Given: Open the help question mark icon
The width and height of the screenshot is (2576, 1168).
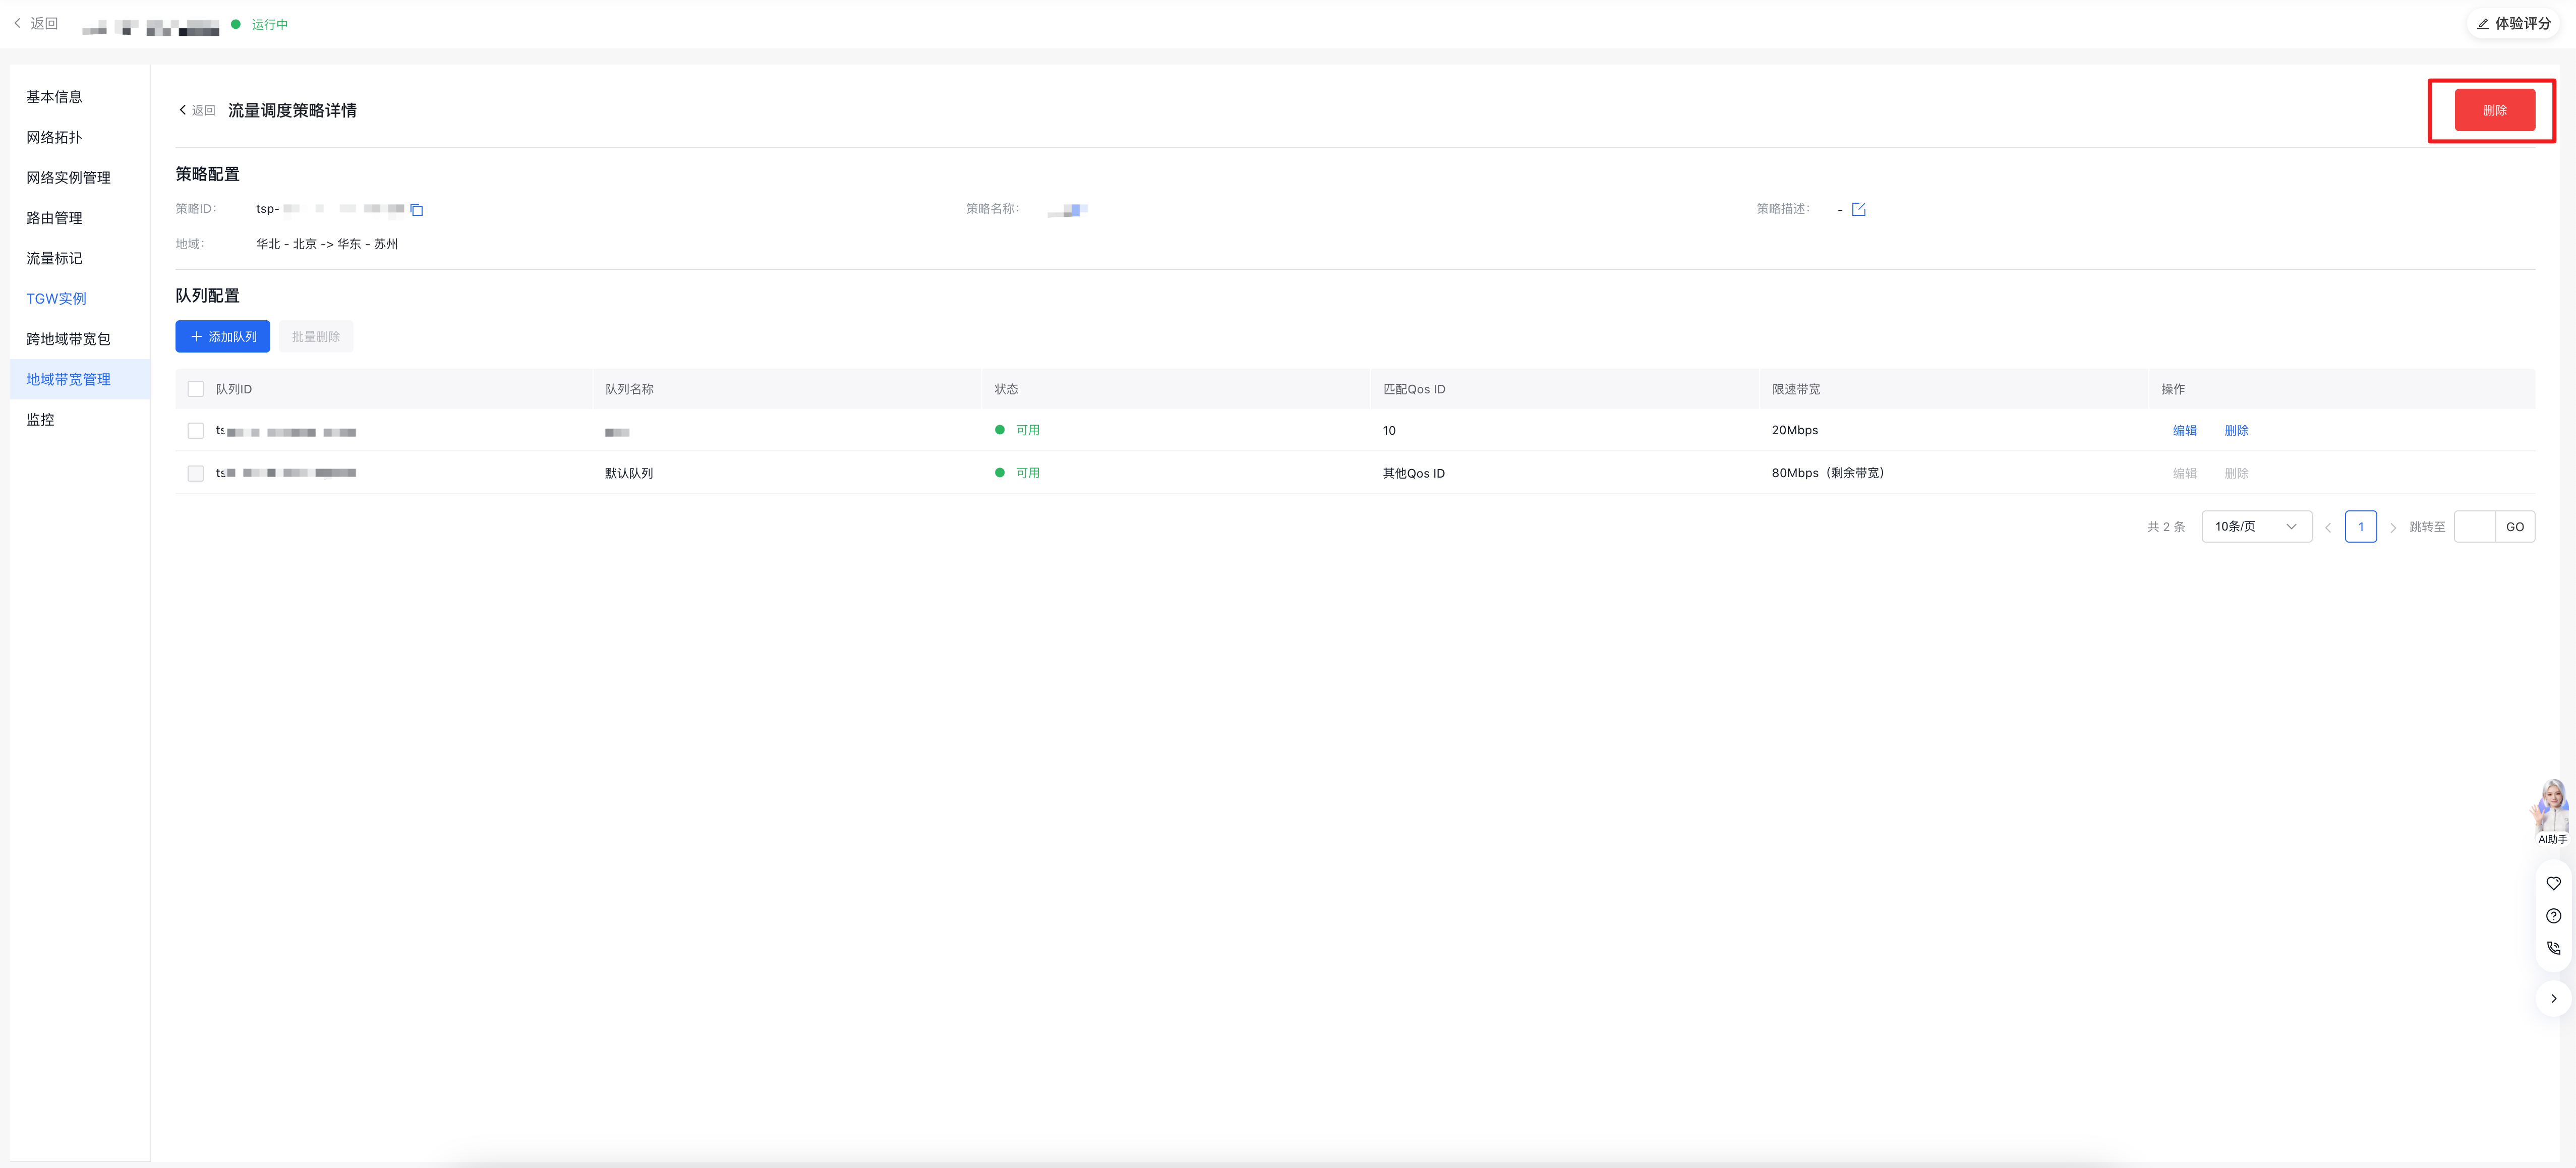Looking at the screenshot, I should [2553, 916].
